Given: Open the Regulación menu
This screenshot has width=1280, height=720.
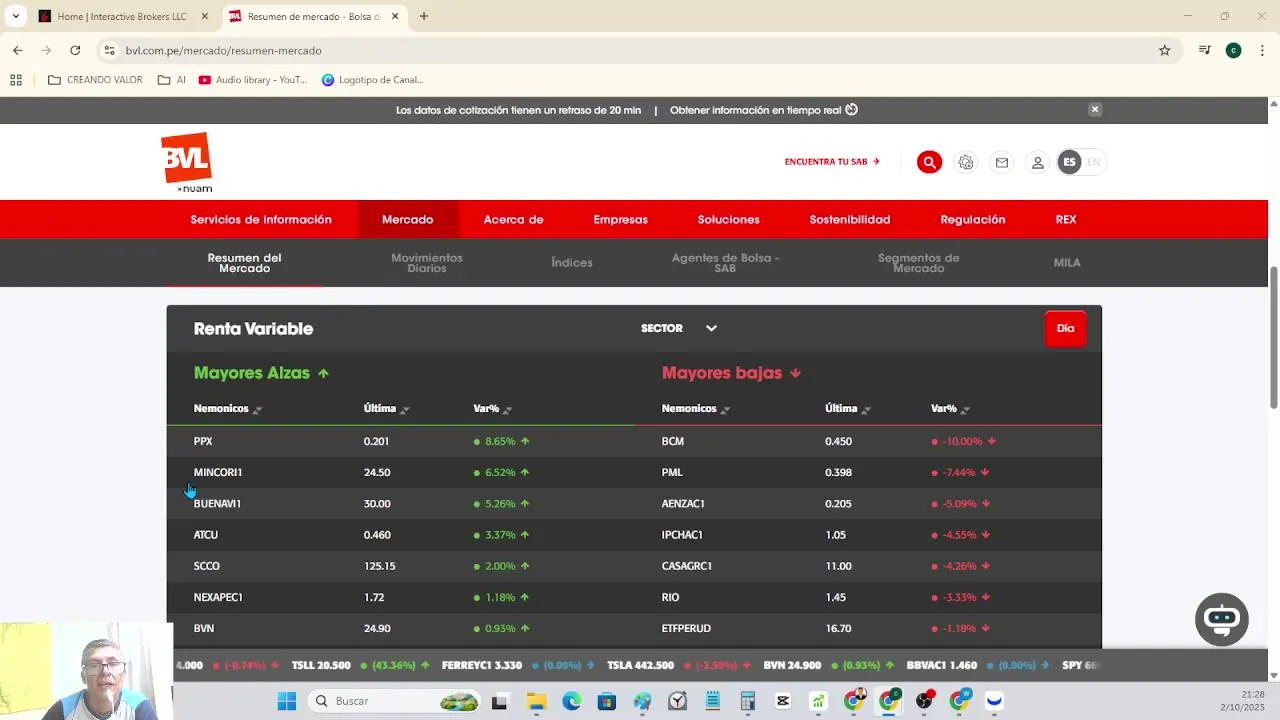Looking at the screenshot, I should [973, 219].
